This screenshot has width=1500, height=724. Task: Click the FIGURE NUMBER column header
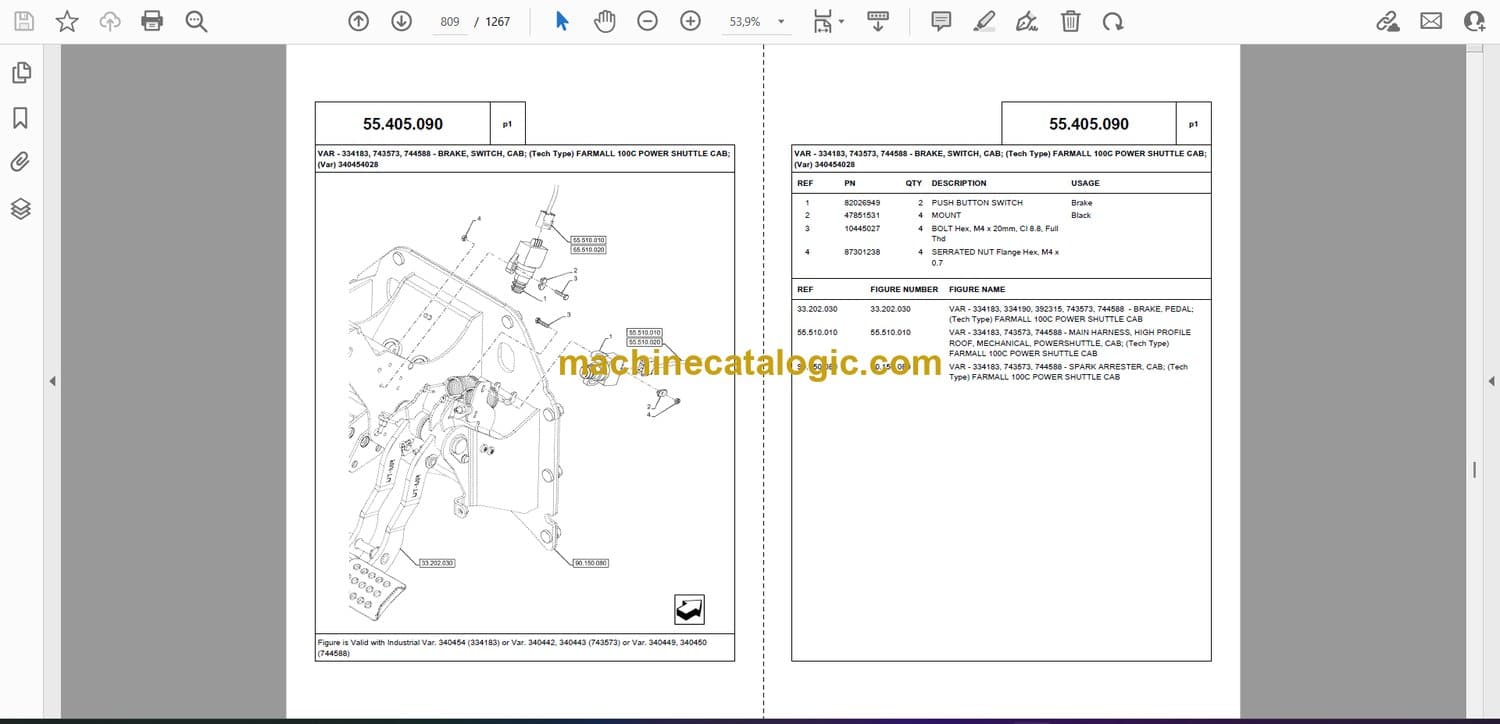click(x=904, y=289)
